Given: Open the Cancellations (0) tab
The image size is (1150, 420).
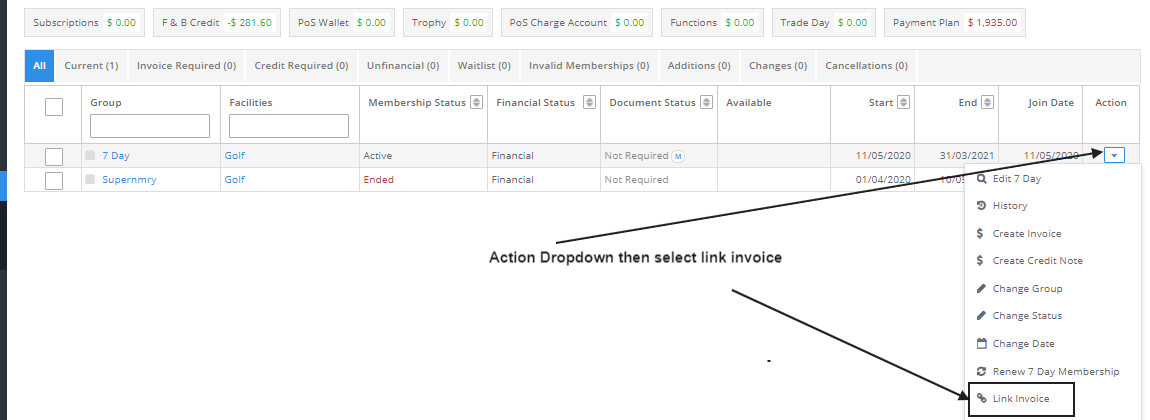Looking at the screenshot, I should click(x=866, y=66).
